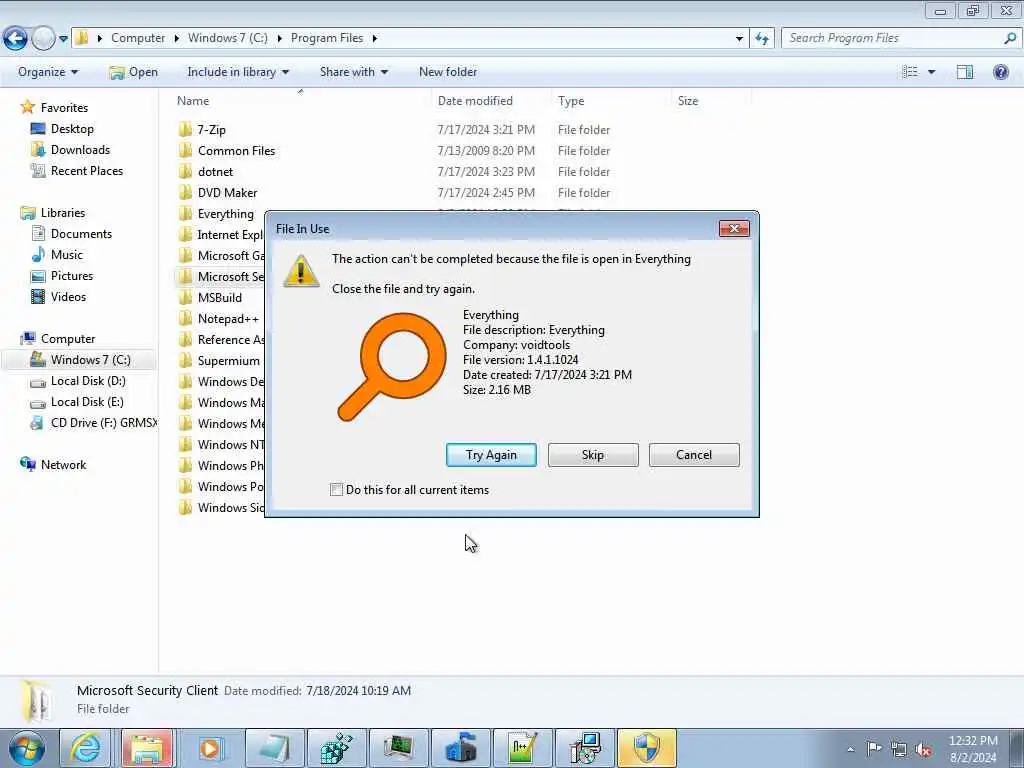1024x768 pixels.
Task: Select the Notepad++ folder
Action: click(x=228, y=319)
